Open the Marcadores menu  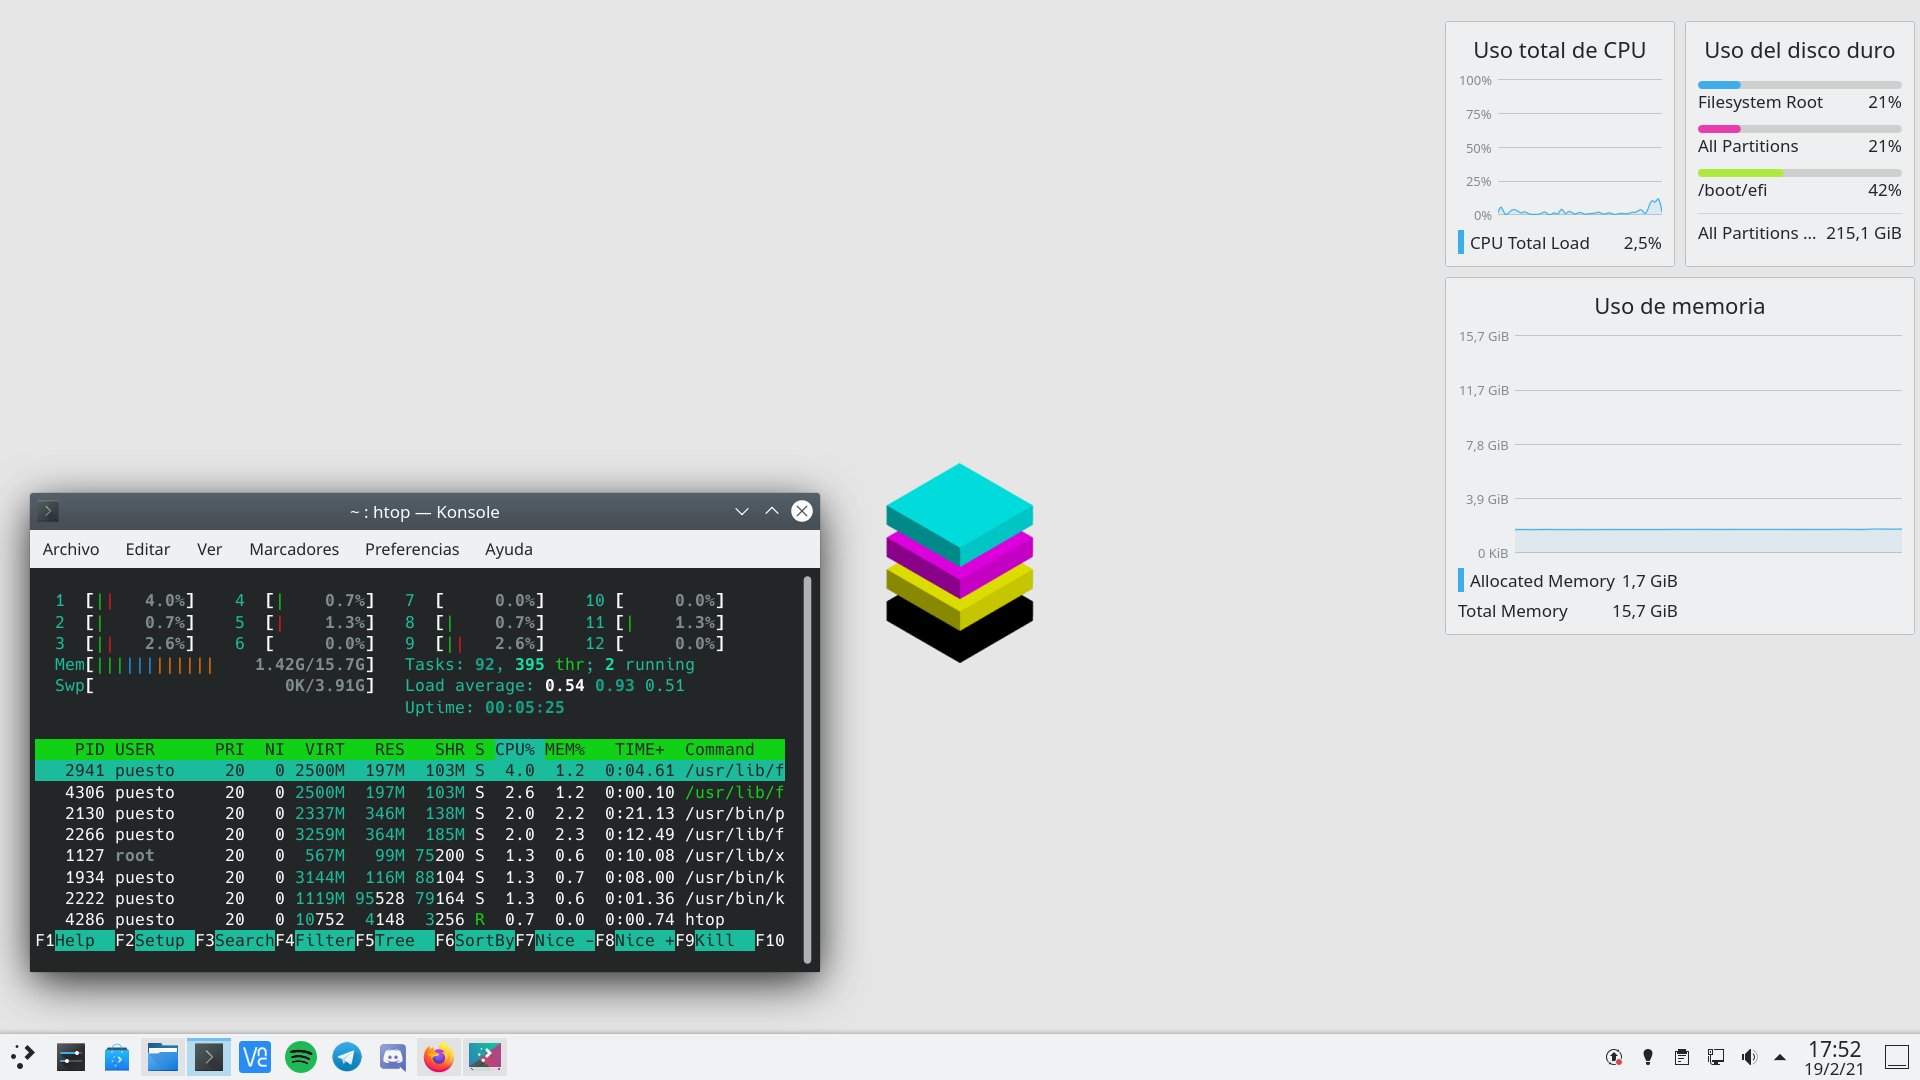click(x=294, y=549)
